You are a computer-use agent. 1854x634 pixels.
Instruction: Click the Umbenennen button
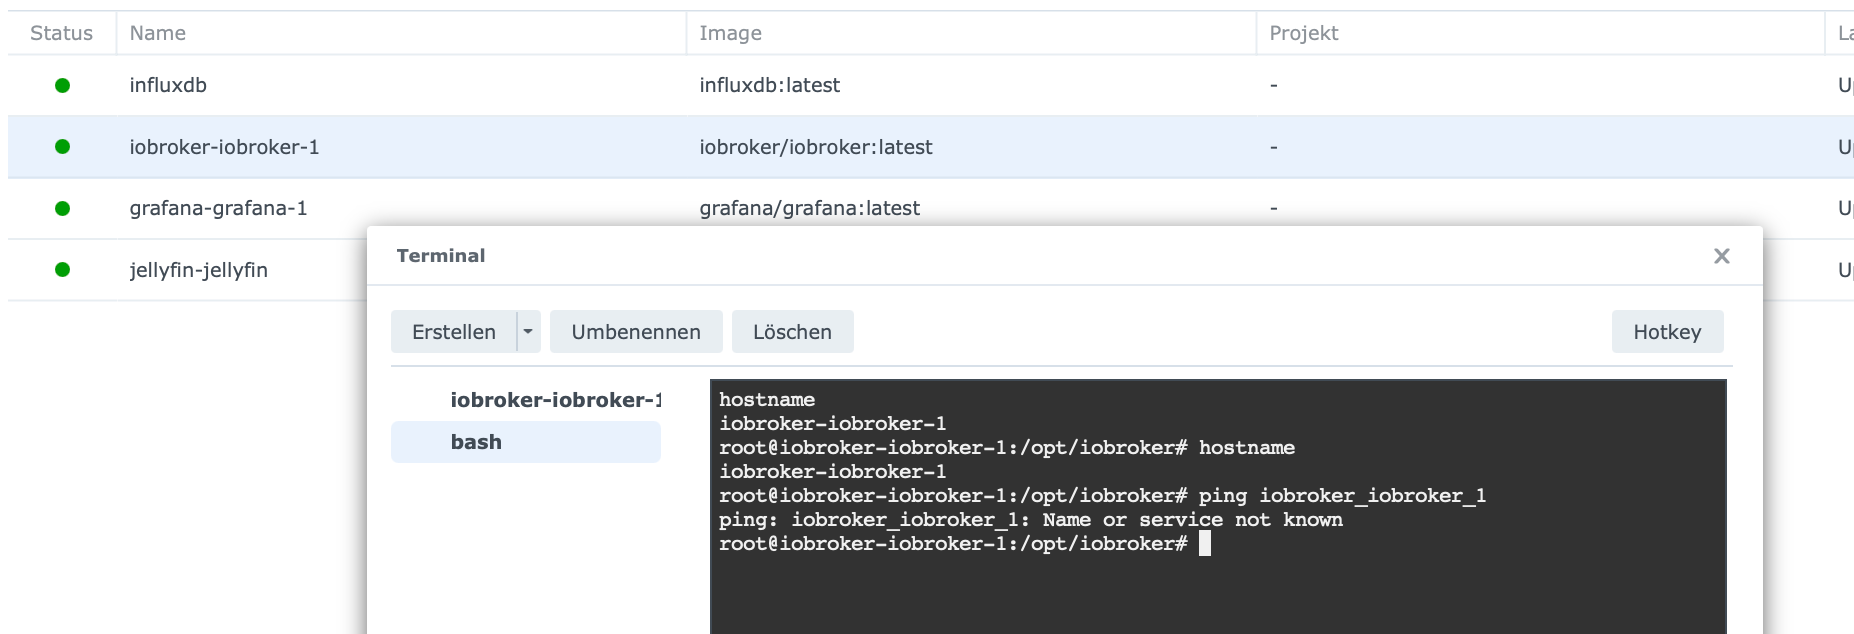636,332
